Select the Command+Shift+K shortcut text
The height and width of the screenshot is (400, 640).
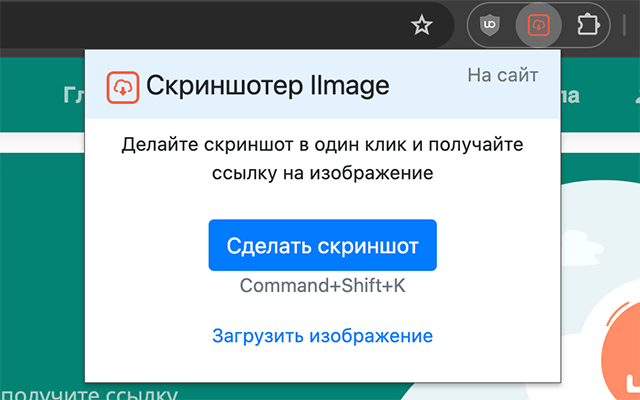(322, 285)
